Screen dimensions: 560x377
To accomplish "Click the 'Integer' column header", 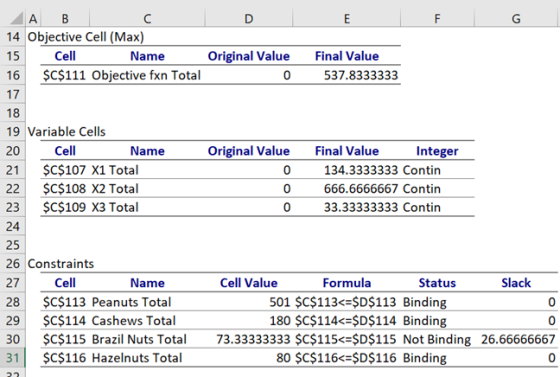I will 437,151.
